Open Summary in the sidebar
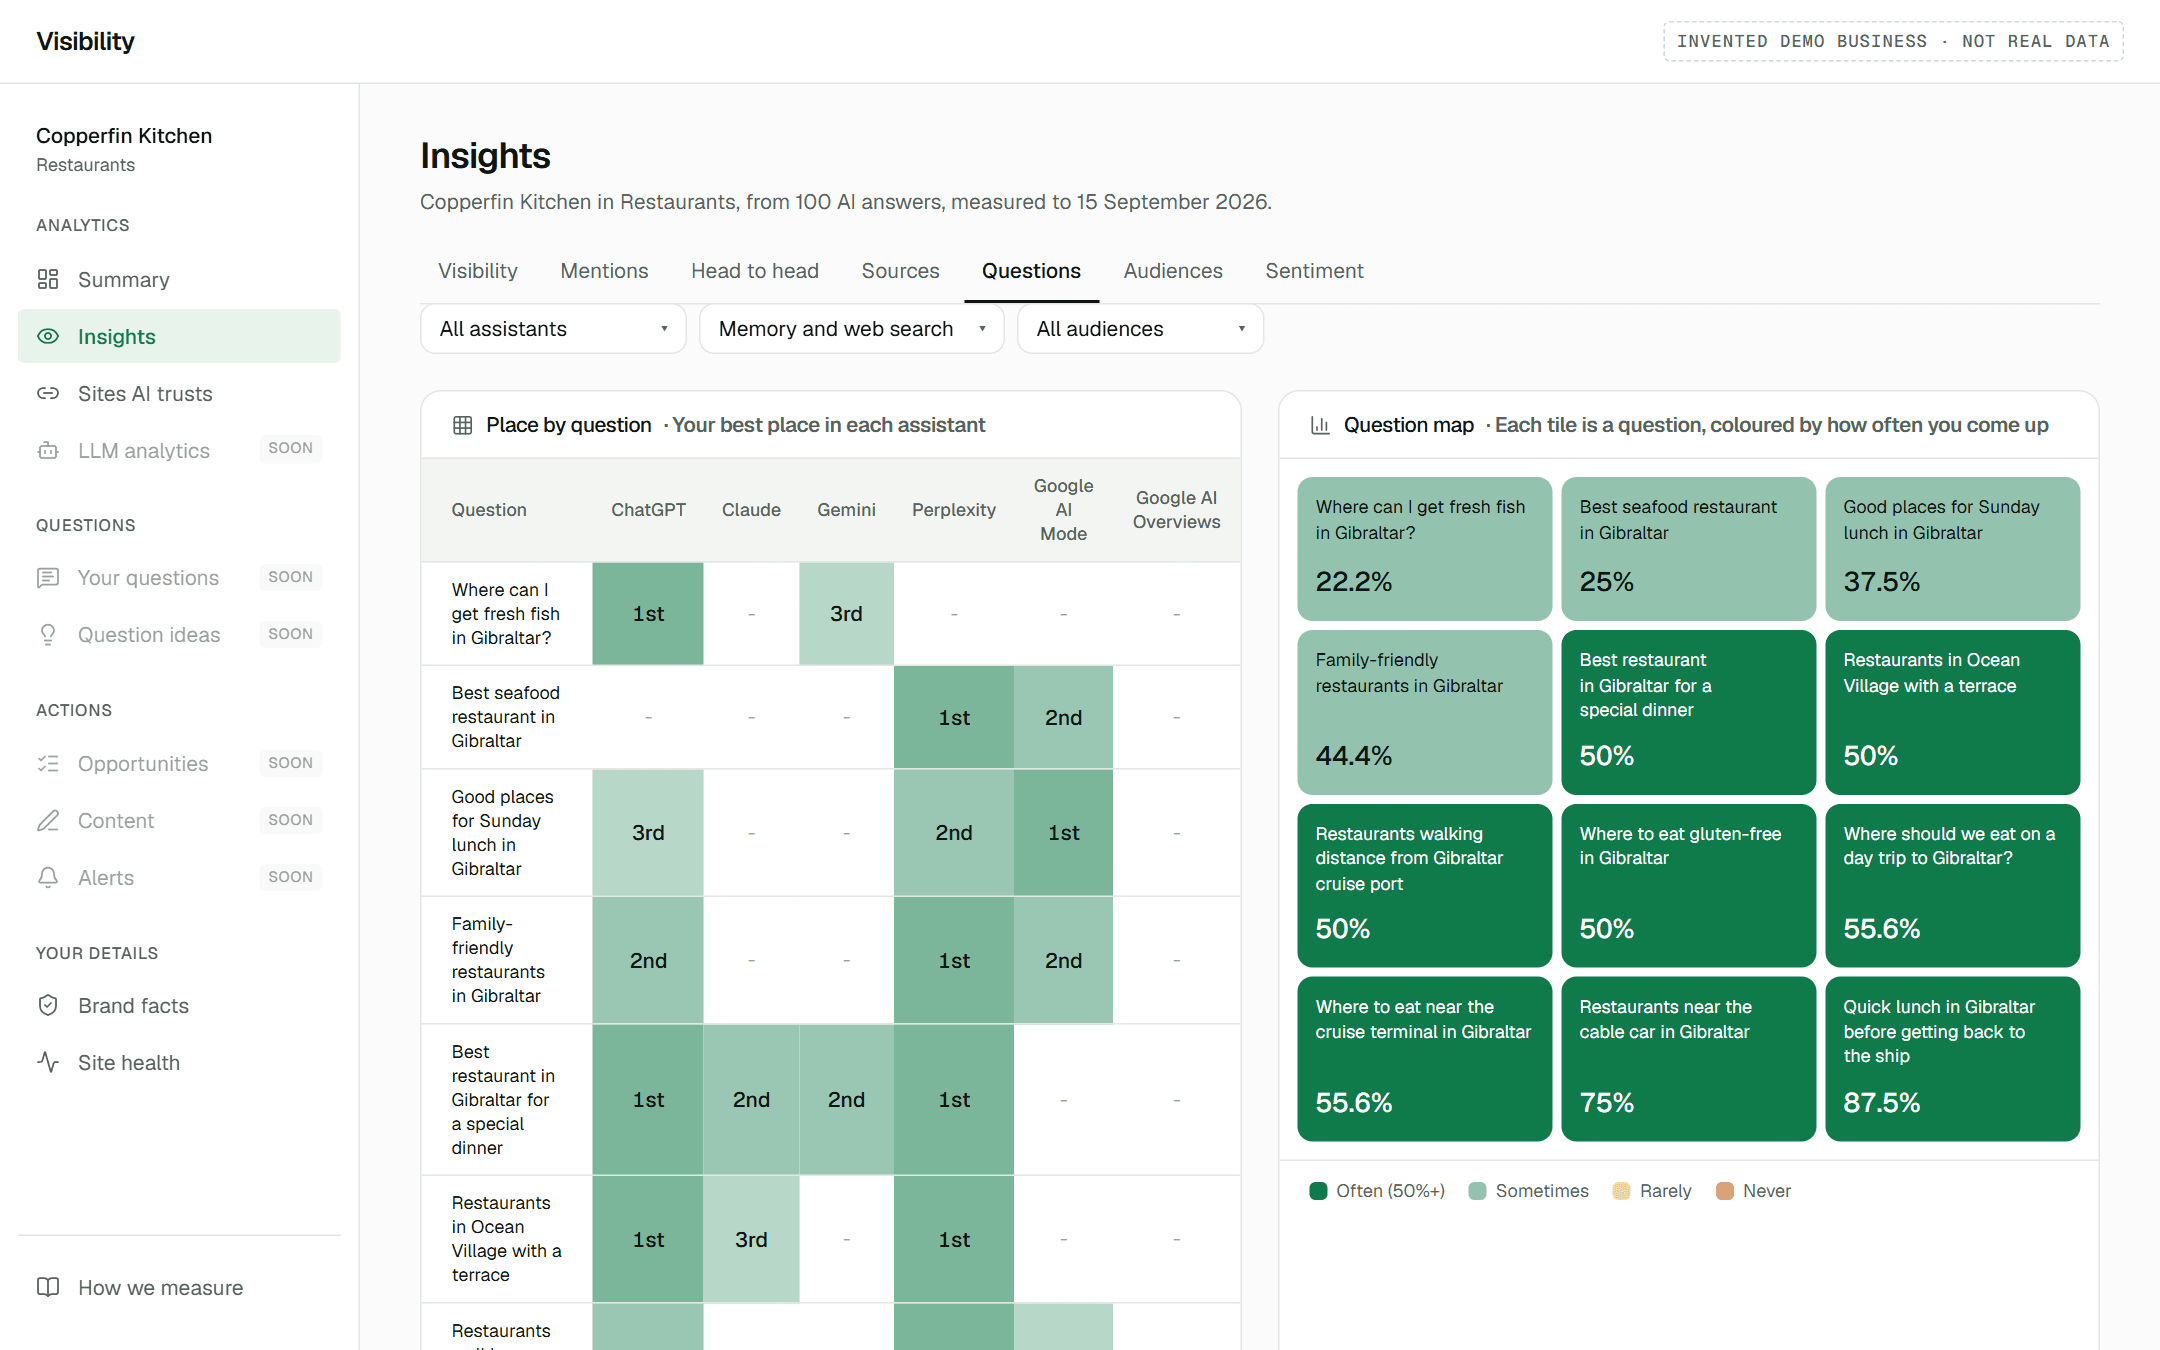The height and width of the screenshot is (1350, 2160). 179,279
